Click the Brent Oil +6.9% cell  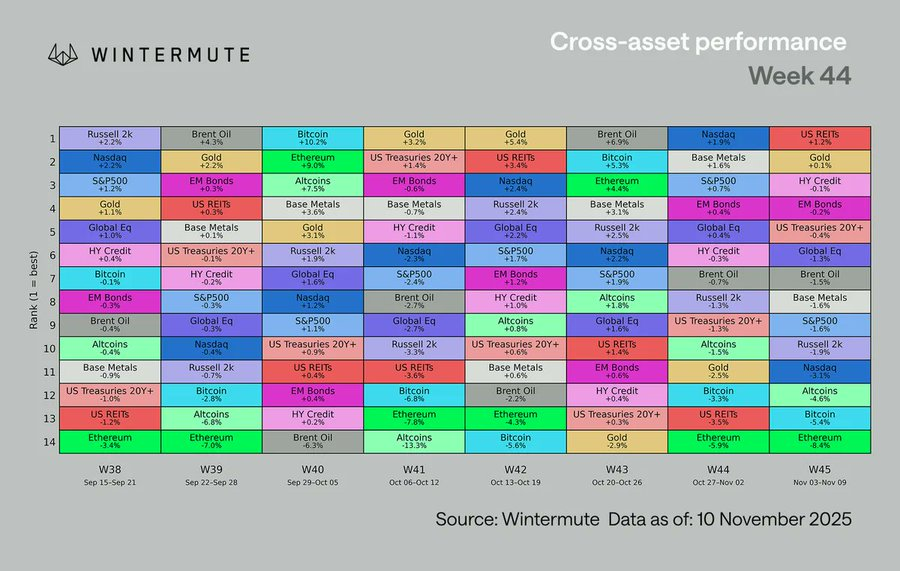click(617, 137)
